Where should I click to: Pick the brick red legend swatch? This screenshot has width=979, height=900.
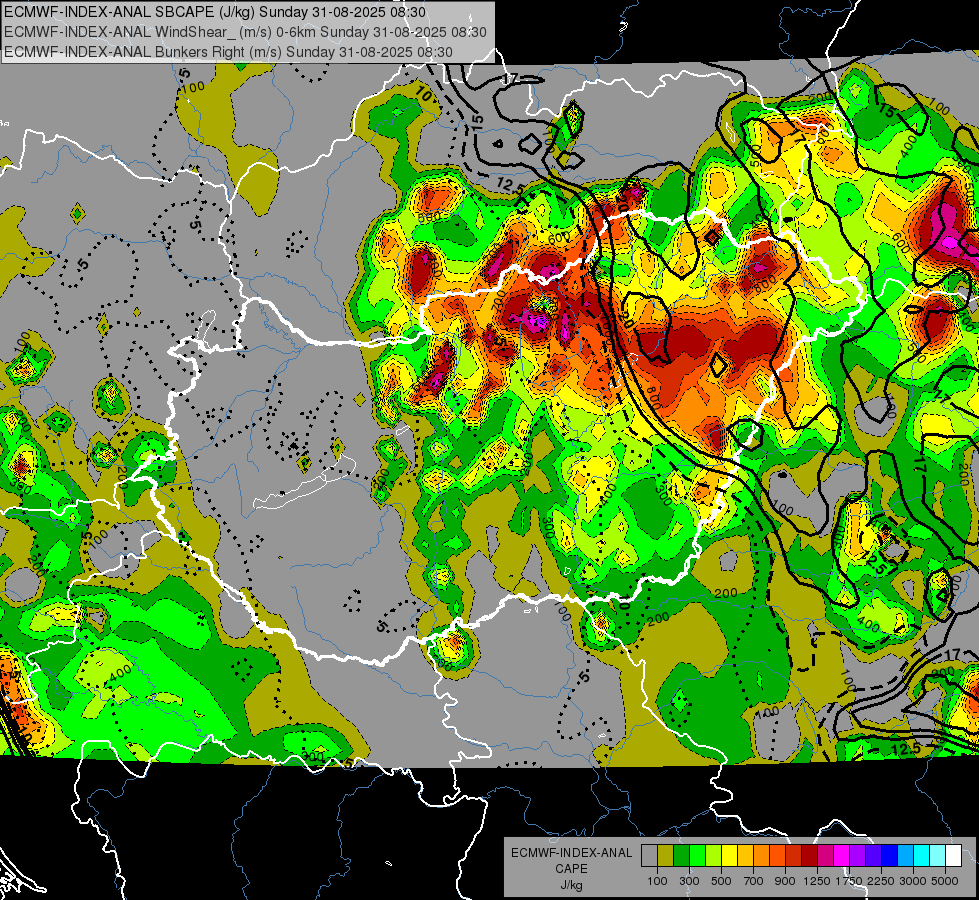tap(794, 856)
